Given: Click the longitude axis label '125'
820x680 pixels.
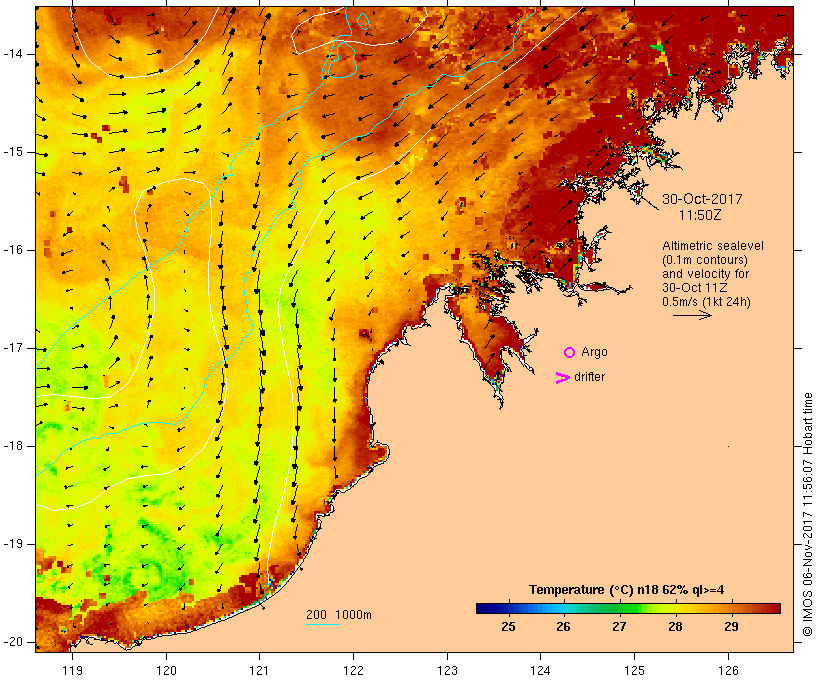Looking at the screenshot, I should [635, 670].
